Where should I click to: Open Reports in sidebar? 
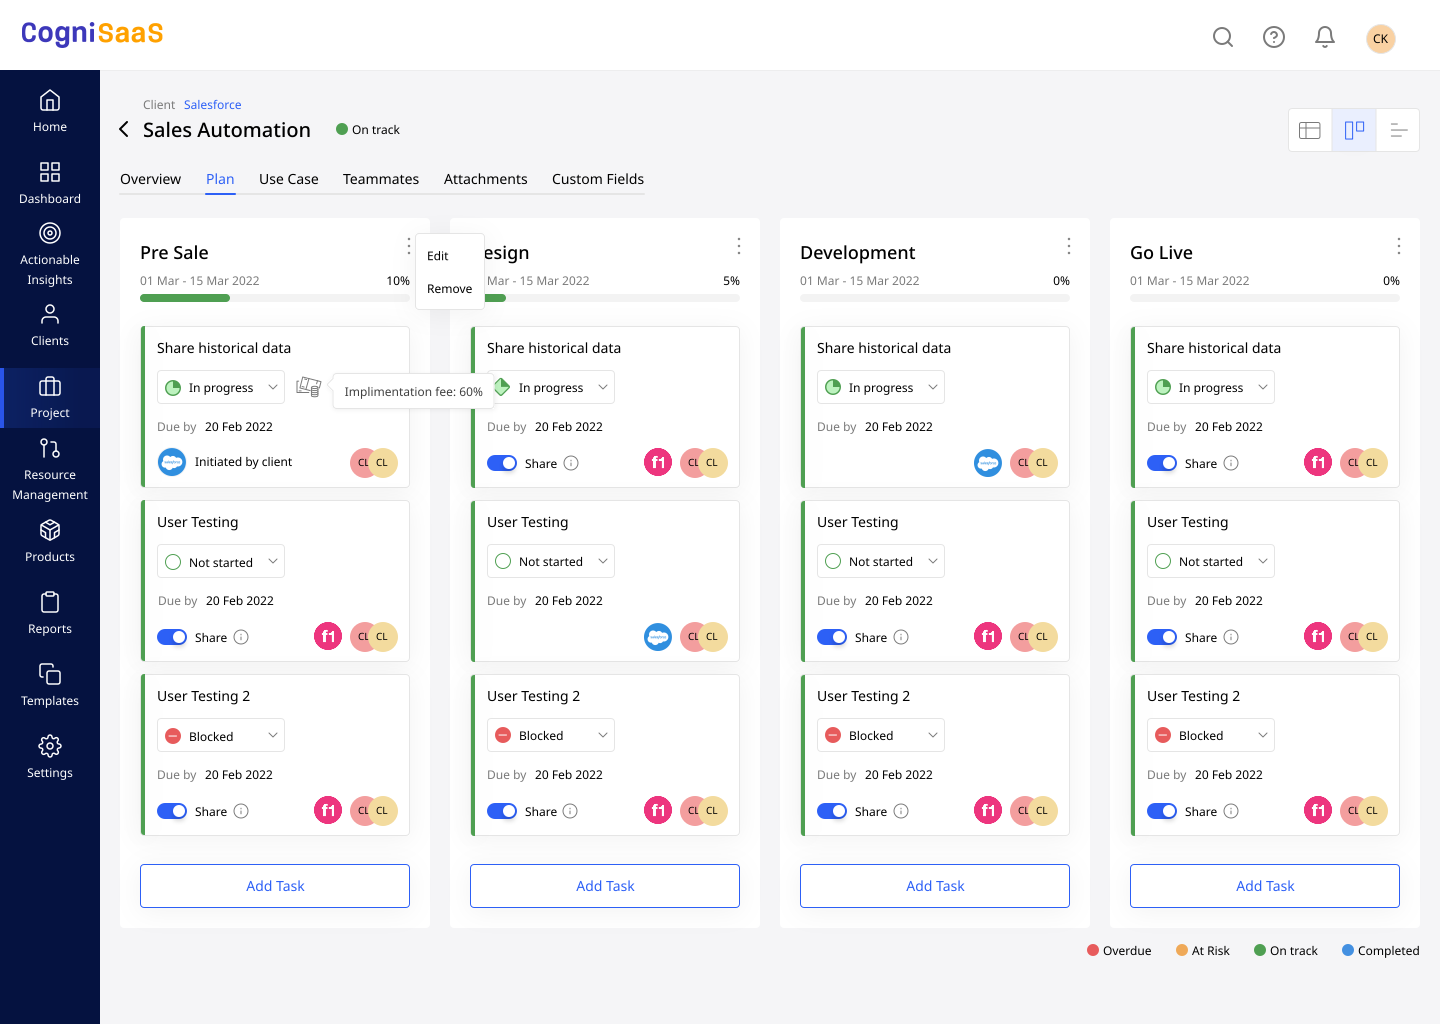pos(50,613)
